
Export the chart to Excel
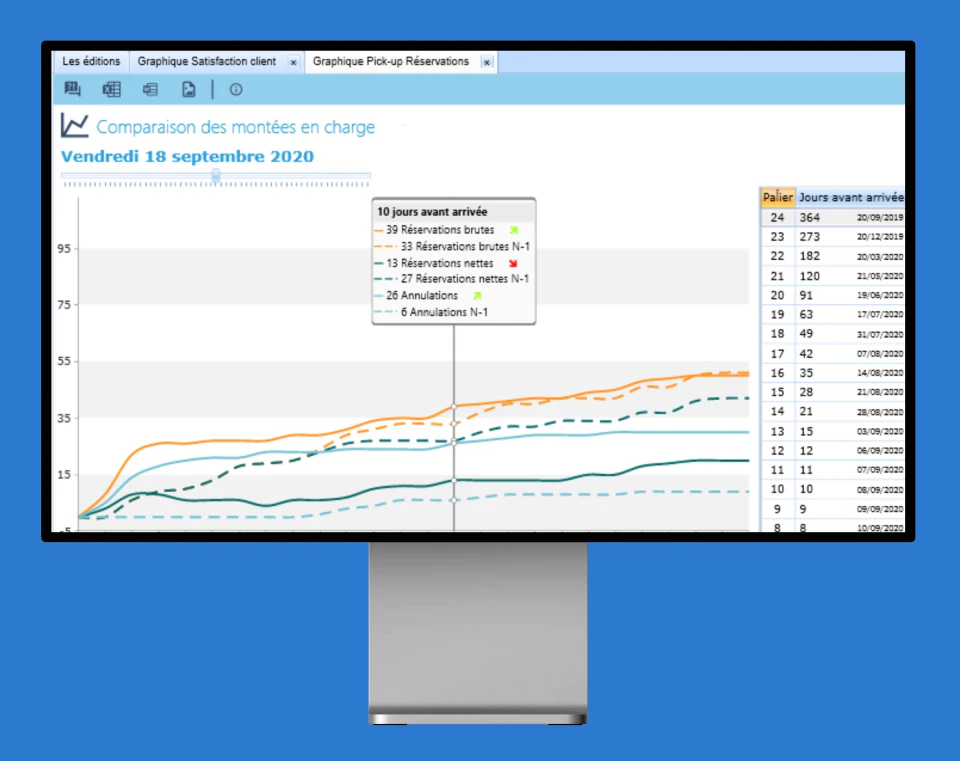[x=112, y=90]
